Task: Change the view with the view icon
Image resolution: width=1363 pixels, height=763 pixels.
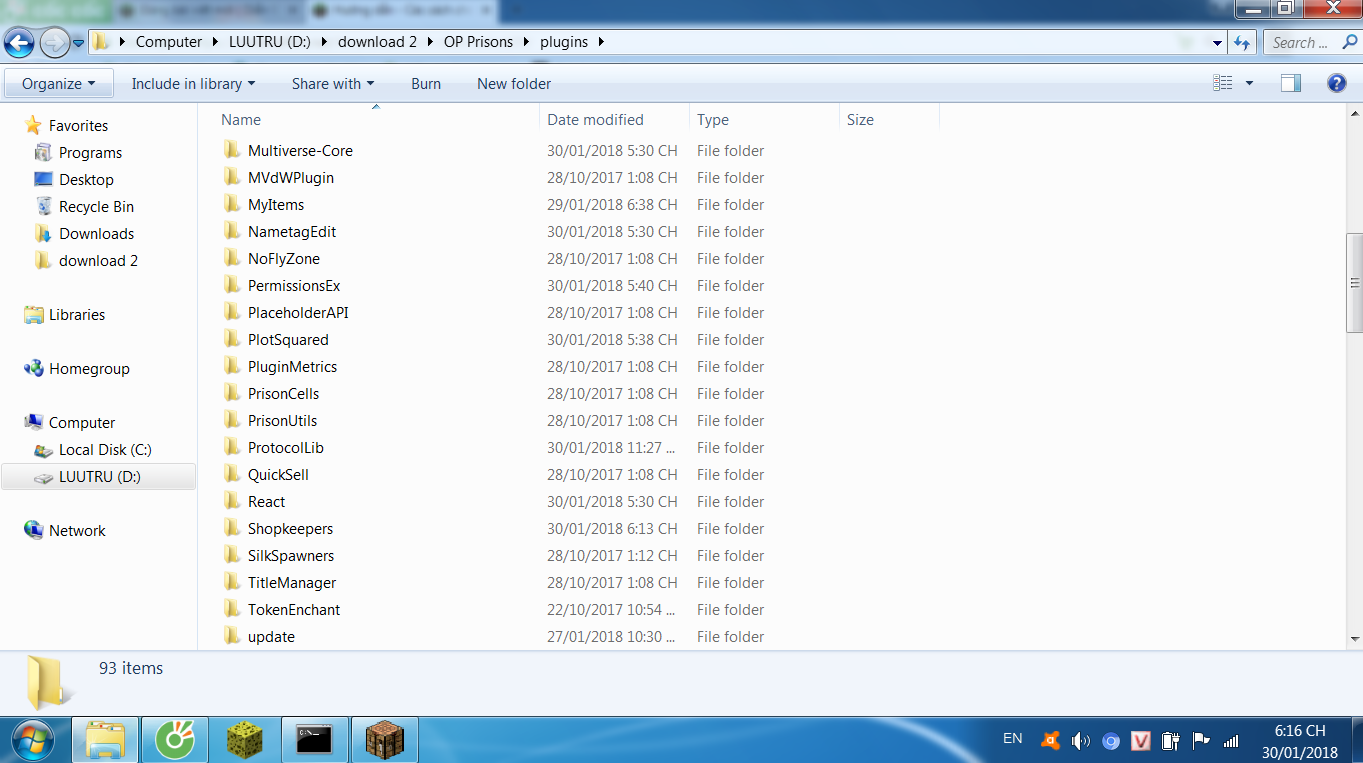Action: pos(1222,84)
